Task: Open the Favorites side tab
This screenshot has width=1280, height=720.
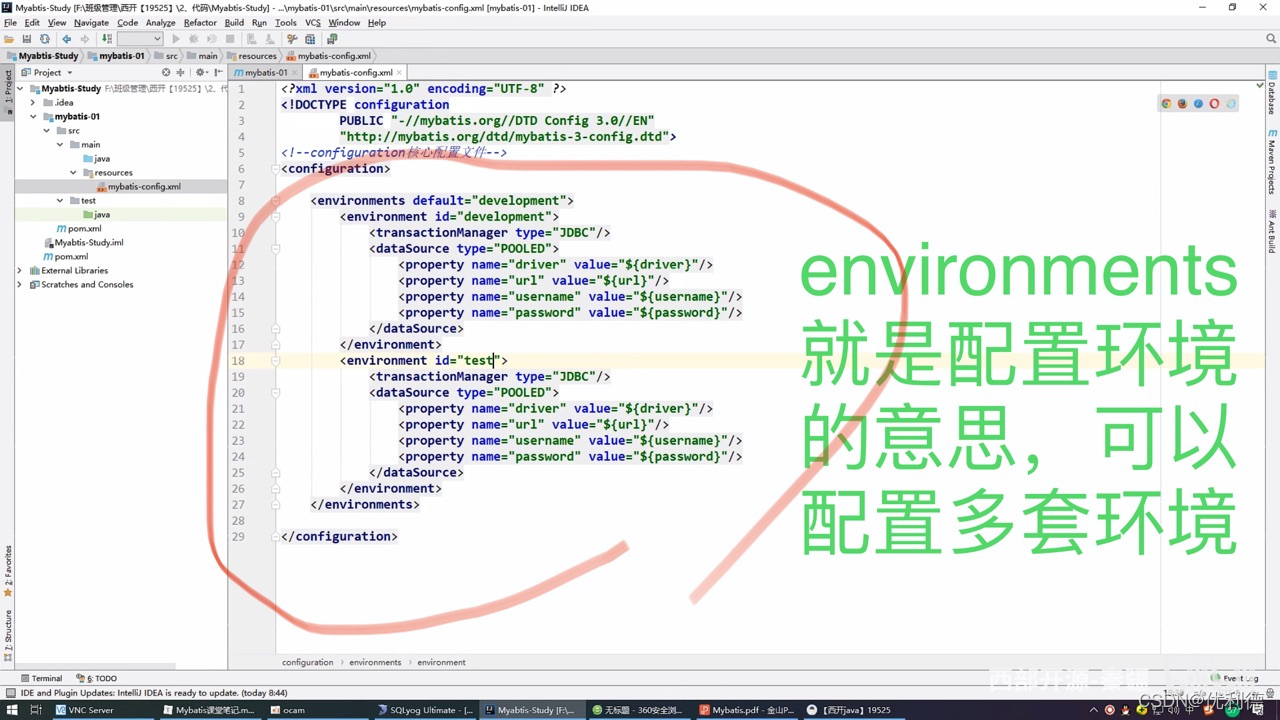Action: click(8, 571)
